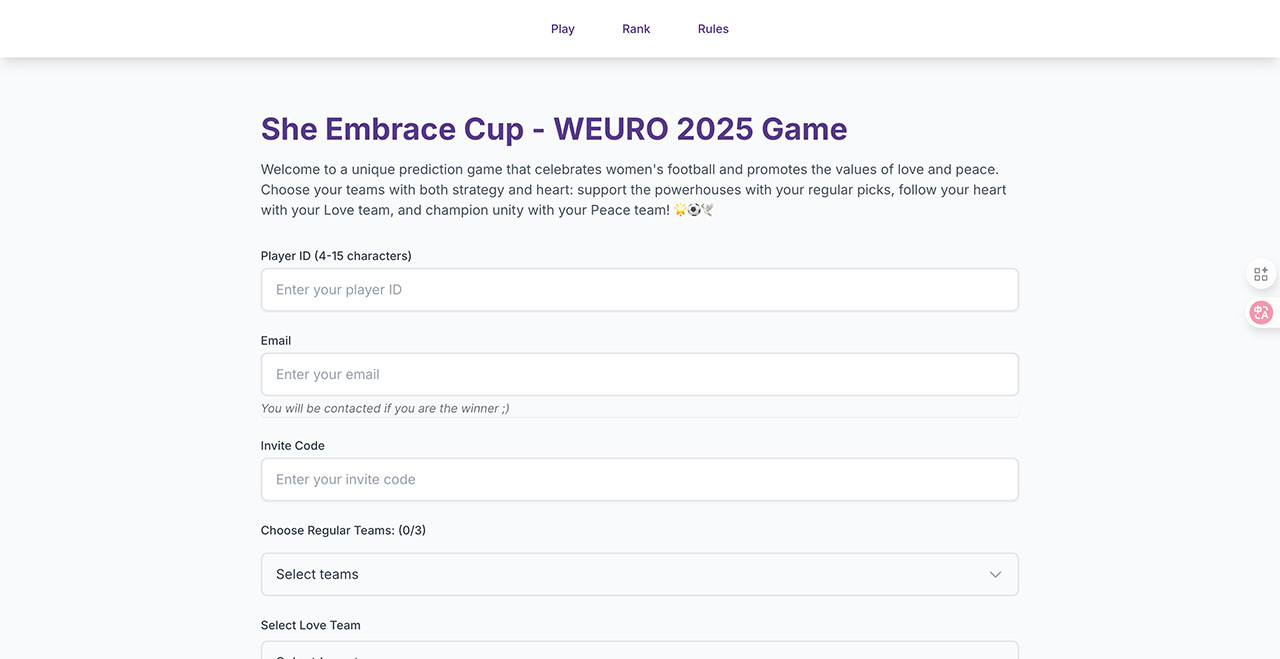Click the pink translate icon
Screen dimensions: 1280x659
click(1261, 313)
